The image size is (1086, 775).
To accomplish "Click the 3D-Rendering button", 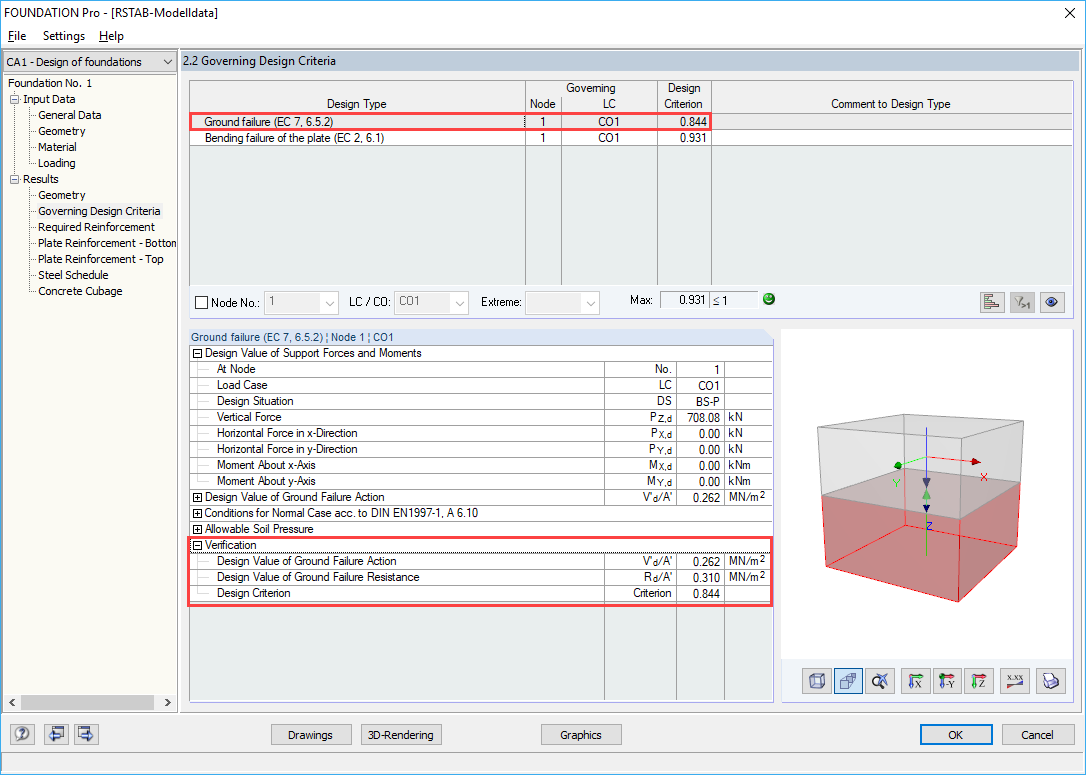I will [401, 735].
